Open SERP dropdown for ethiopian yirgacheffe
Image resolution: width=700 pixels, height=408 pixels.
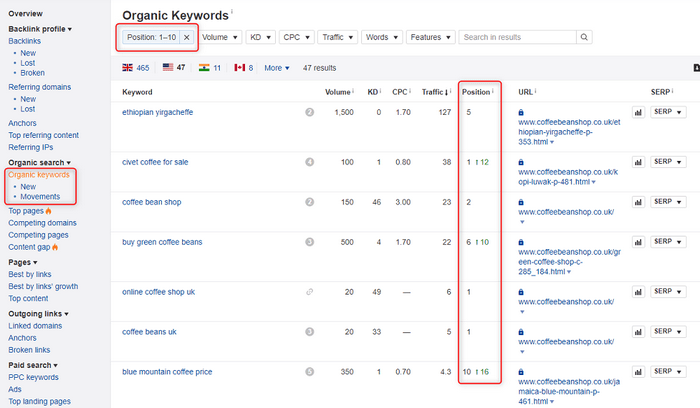tap(668, 112)
